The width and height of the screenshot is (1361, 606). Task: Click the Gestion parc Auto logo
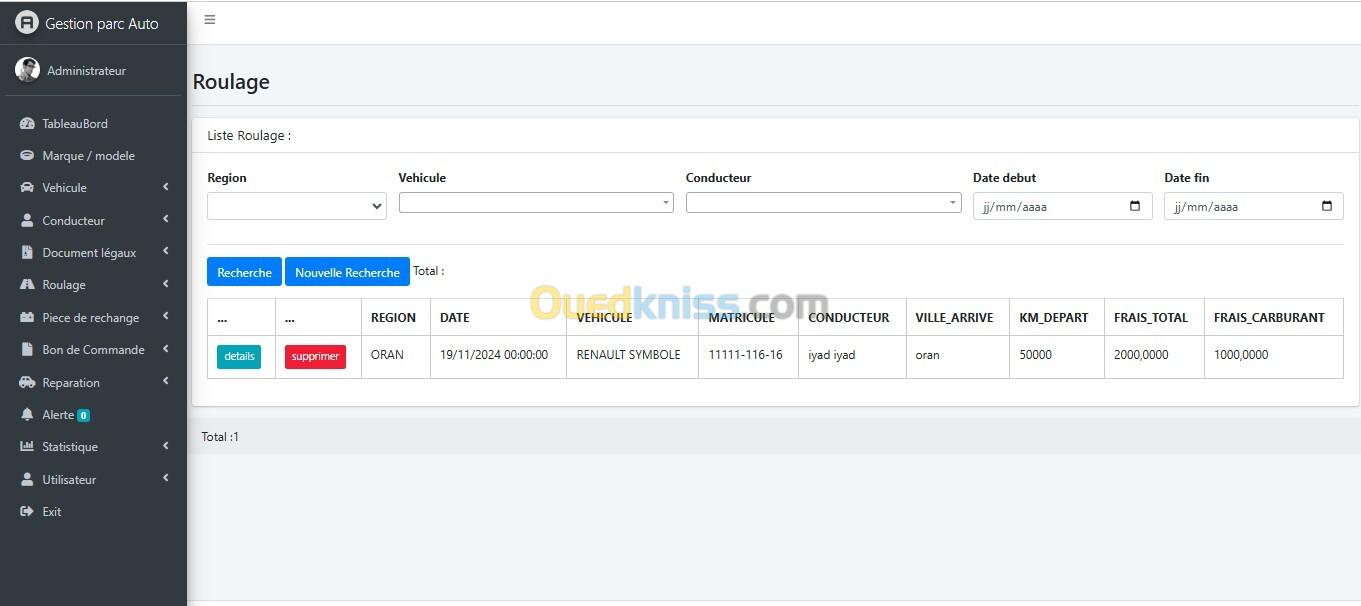(27, 23)
